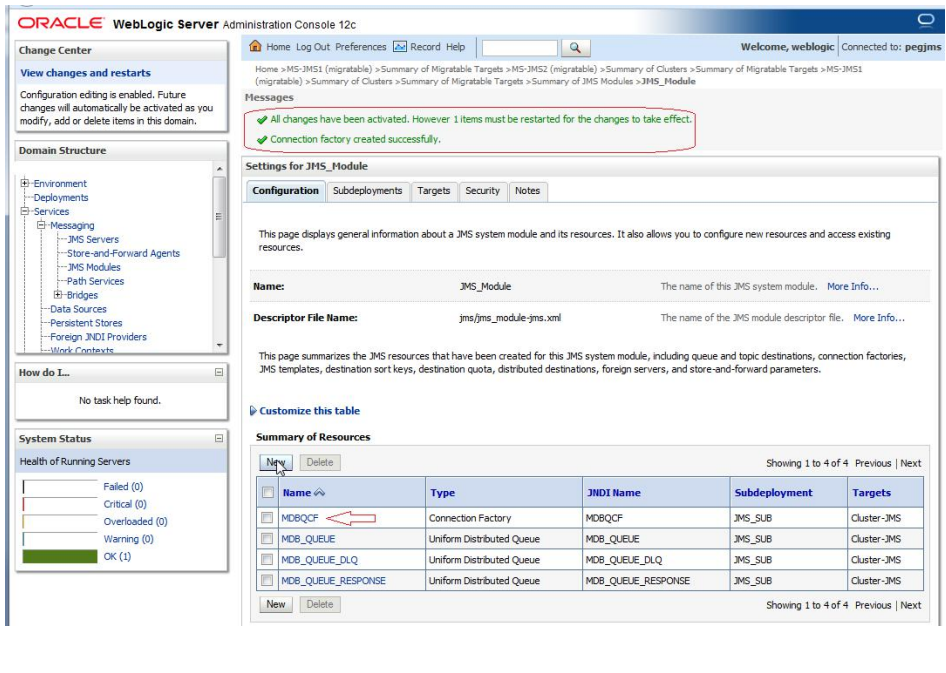Click the Record chart icon
The image size is (946, 673).
coord(399,46)
